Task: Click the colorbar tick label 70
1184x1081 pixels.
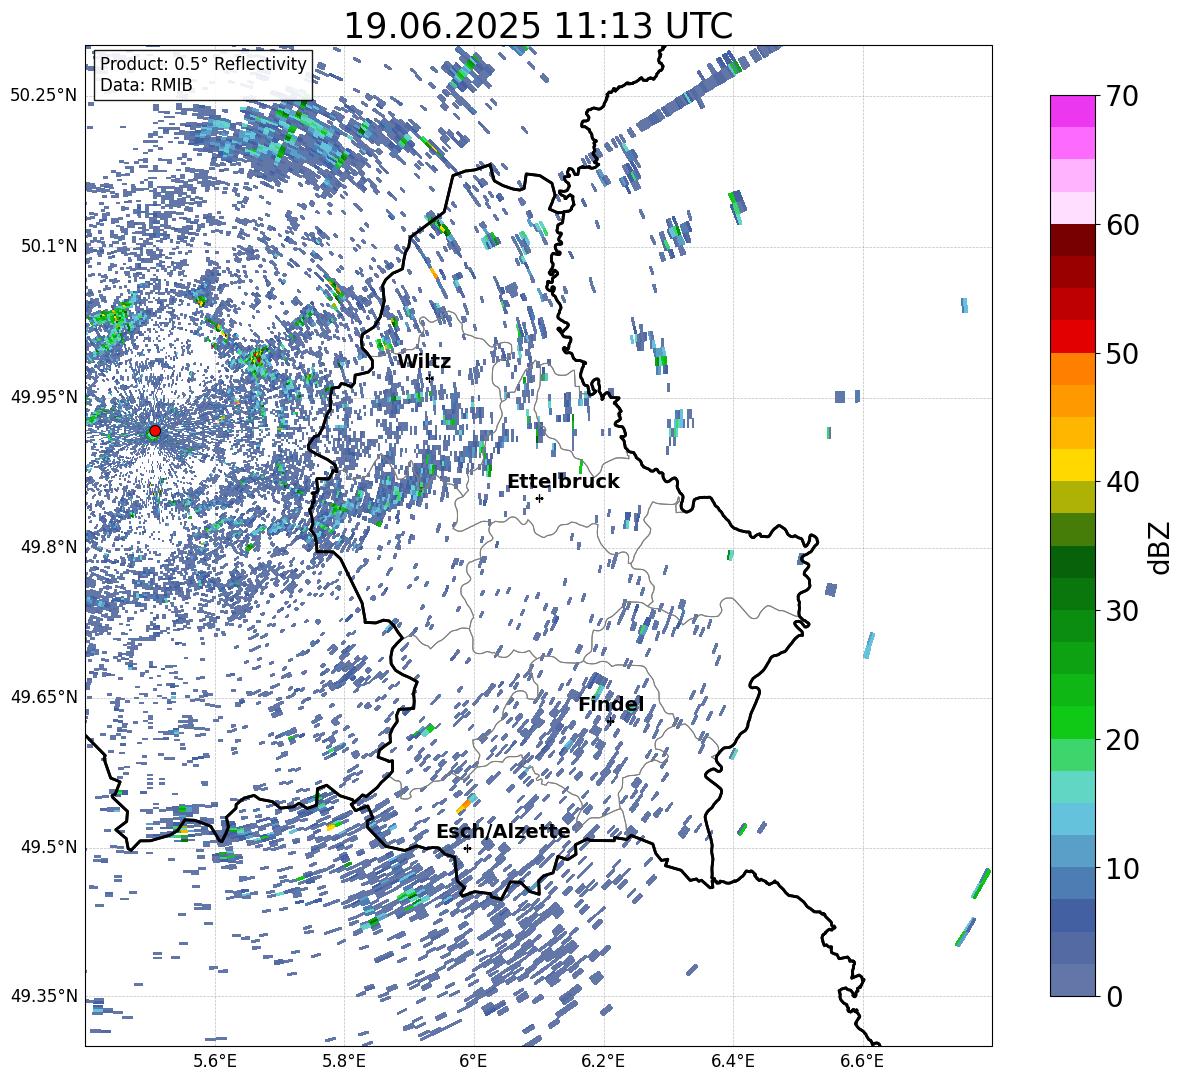Action: point(1122,97)
